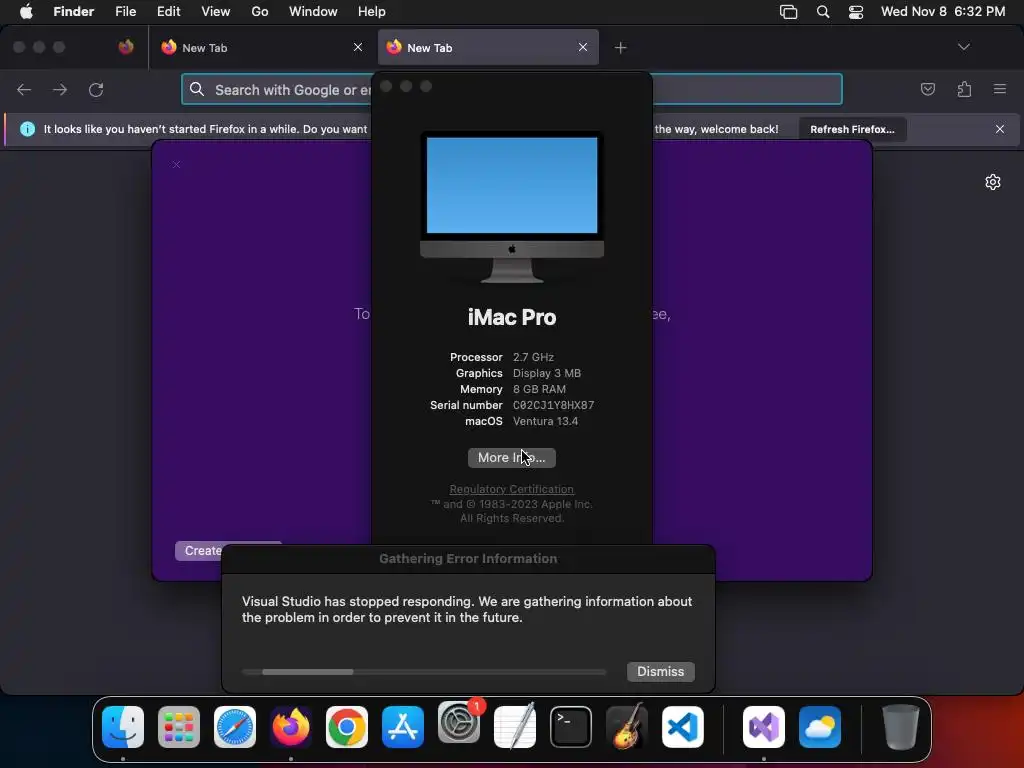The image size is (1024, 768).
Task: Open the Window menu
Action: coord(313,12)
